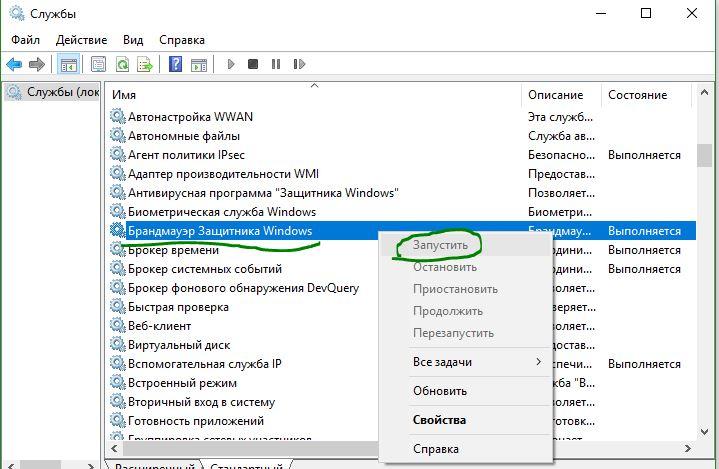This screenshot has width=719, height=469.
Task: Sort by the Имя column header
Action: click(315, 95)
